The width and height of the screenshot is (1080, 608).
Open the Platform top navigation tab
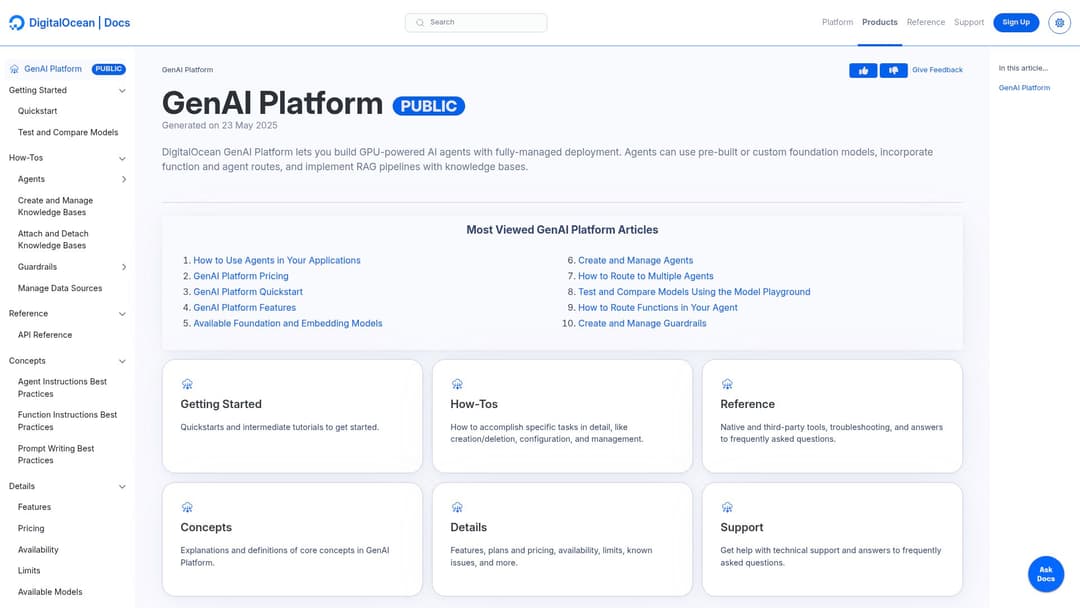coord(837,22)
